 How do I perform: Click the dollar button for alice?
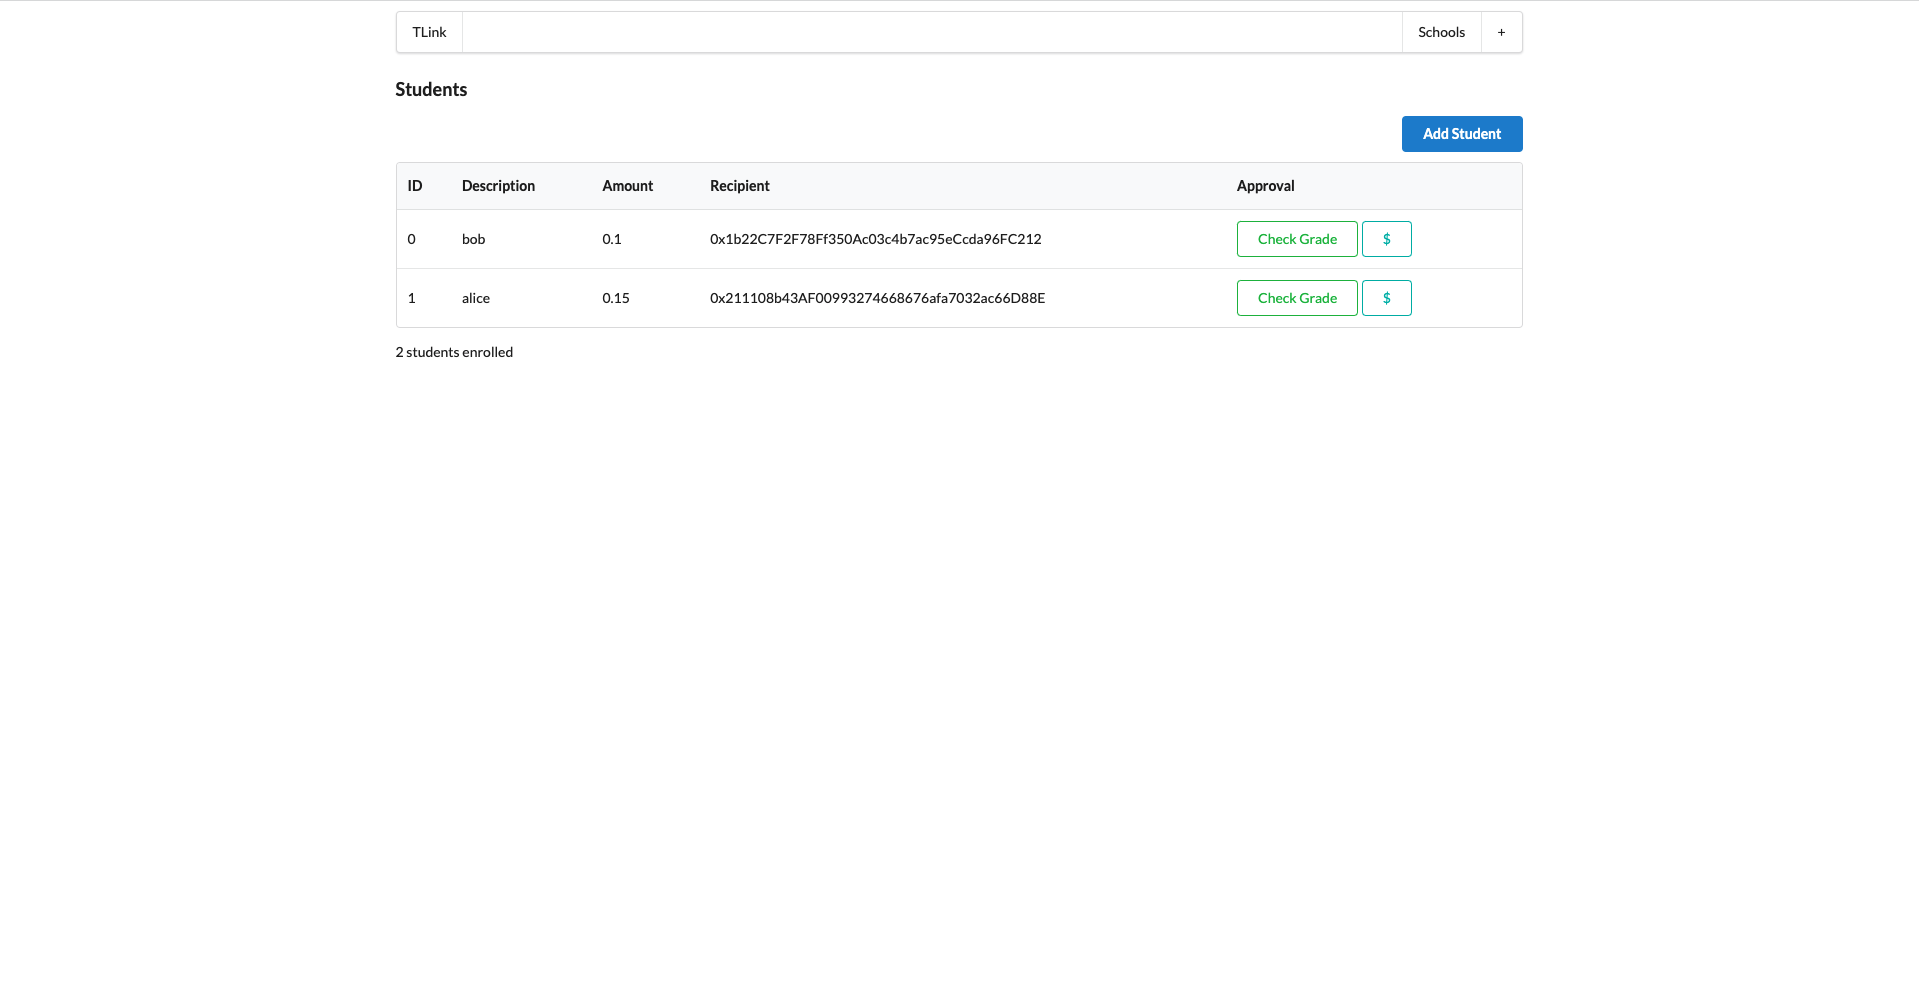click(x=1386, y=298)
